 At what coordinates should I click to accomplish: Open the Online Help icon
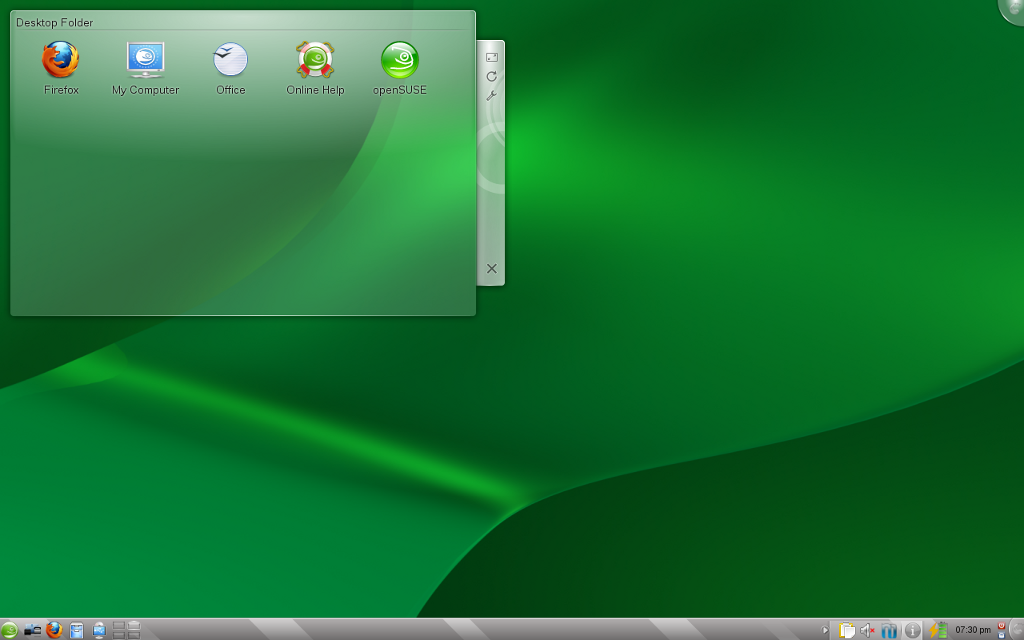point(315,61)
